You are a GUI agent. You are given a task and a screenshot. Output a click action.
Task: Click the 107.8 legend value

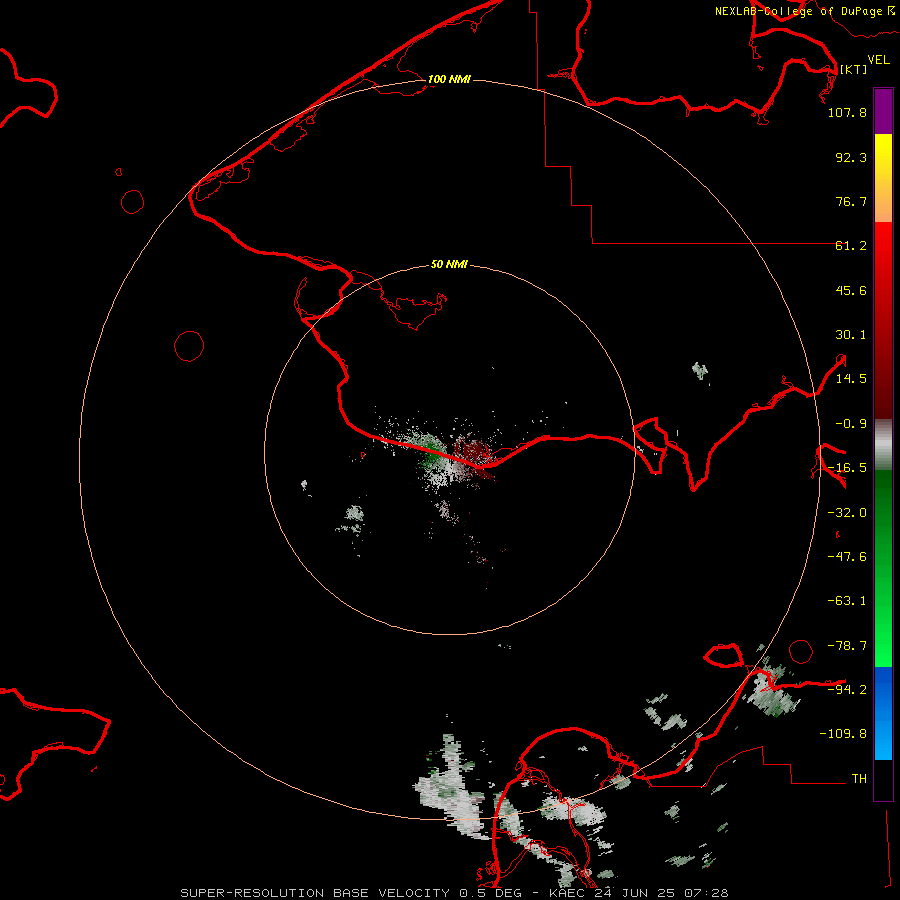tap(847, 112)
